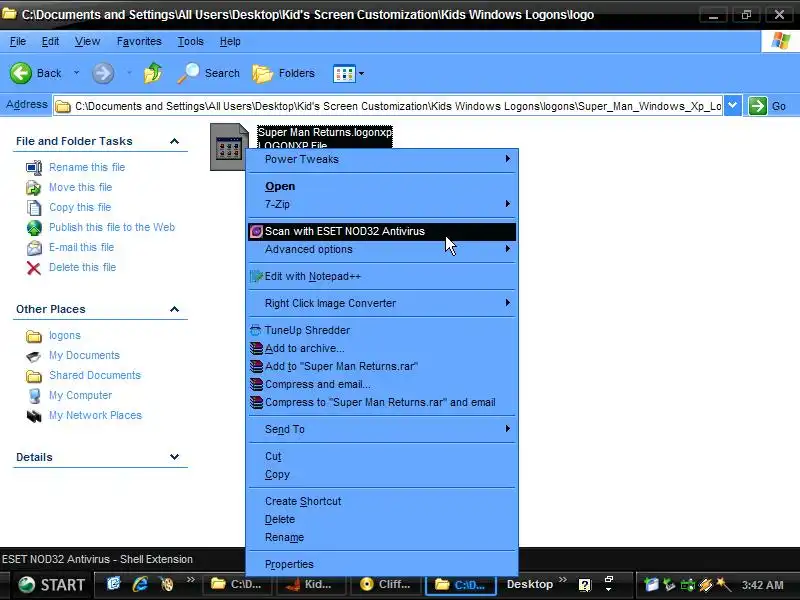Image resolution: width=800 pixels, height=600 pixels.
Task: Launch Internet Explorer from quick launch
Action: [x=140, y=584]
